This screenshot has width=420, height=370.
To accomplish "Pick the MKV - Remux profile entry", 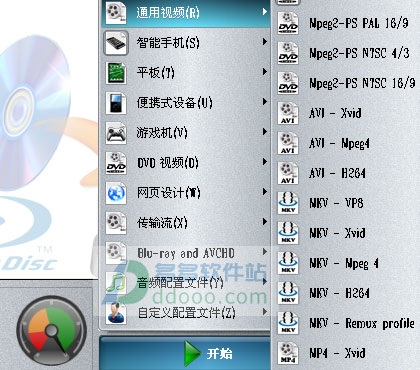I will coord(345,323).
